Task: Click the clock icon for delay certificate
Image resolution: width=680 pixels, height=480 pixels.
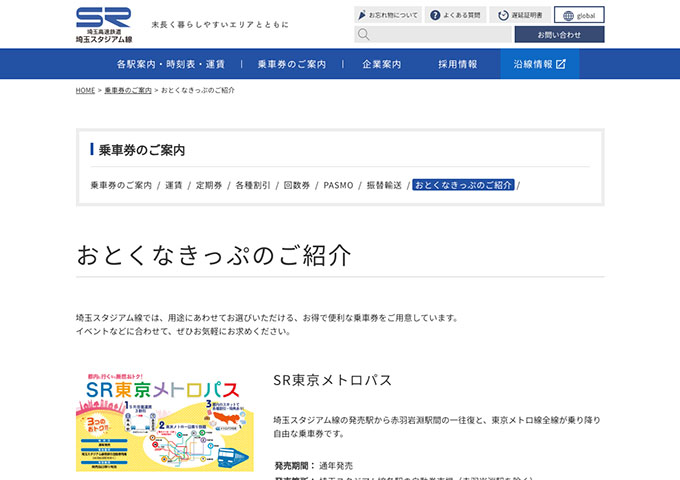Action: (503, 15)
